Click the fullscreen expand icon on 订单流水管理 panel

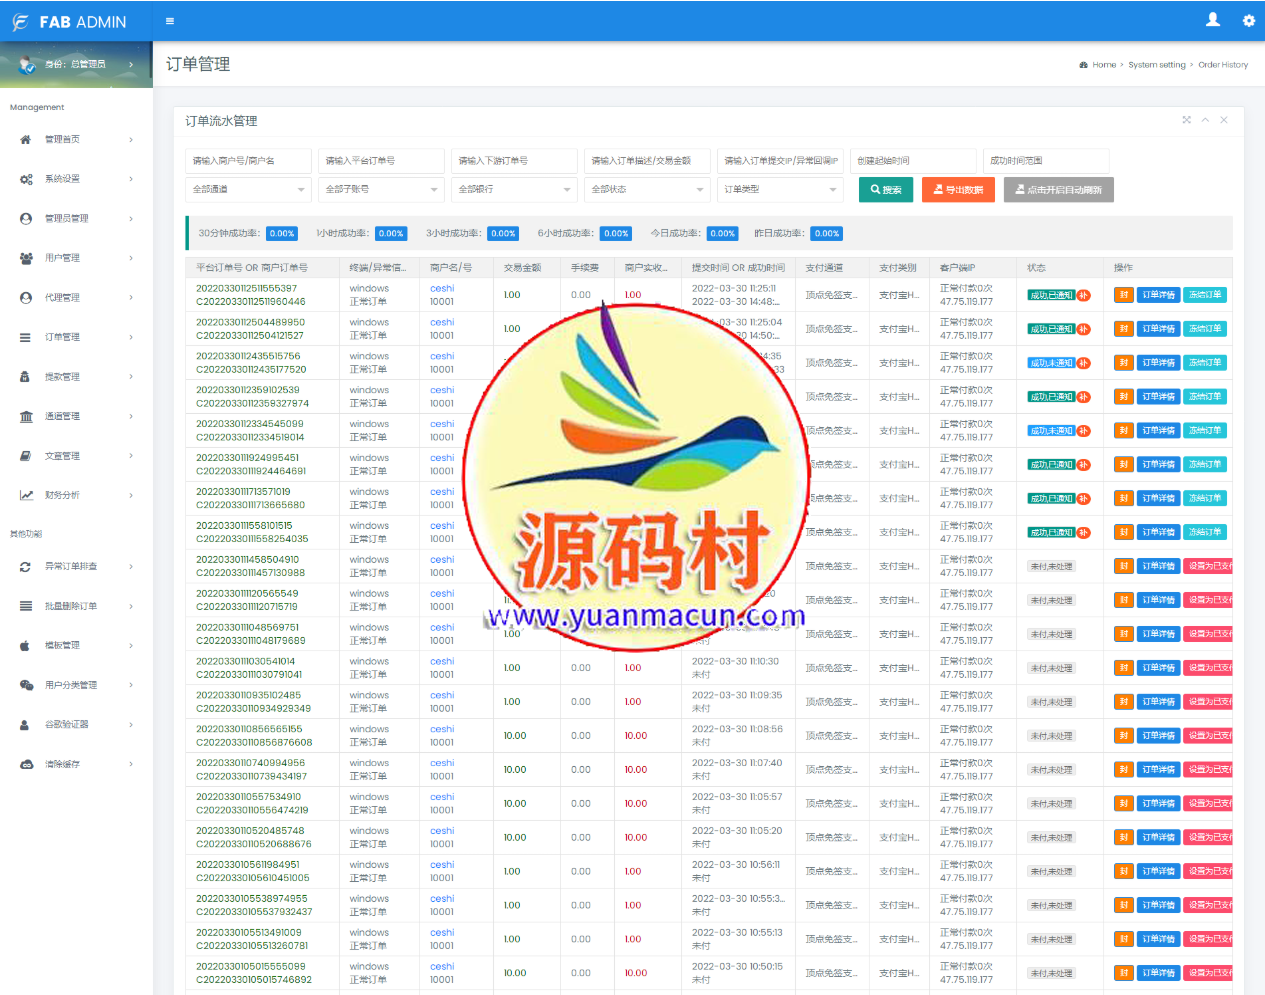(1187, 120)
